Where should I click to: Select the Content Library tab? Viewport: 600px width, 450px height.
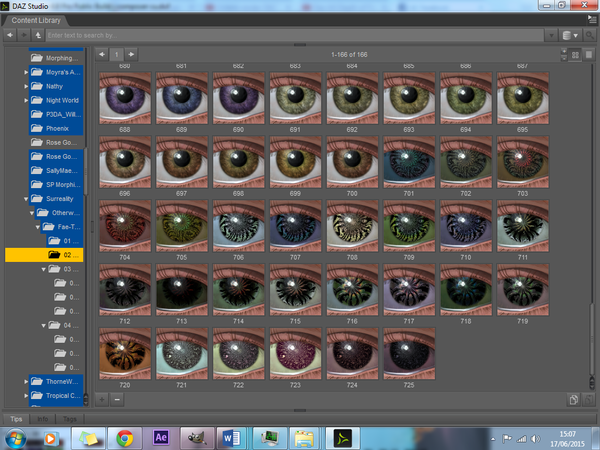click(x=36, y=20)
